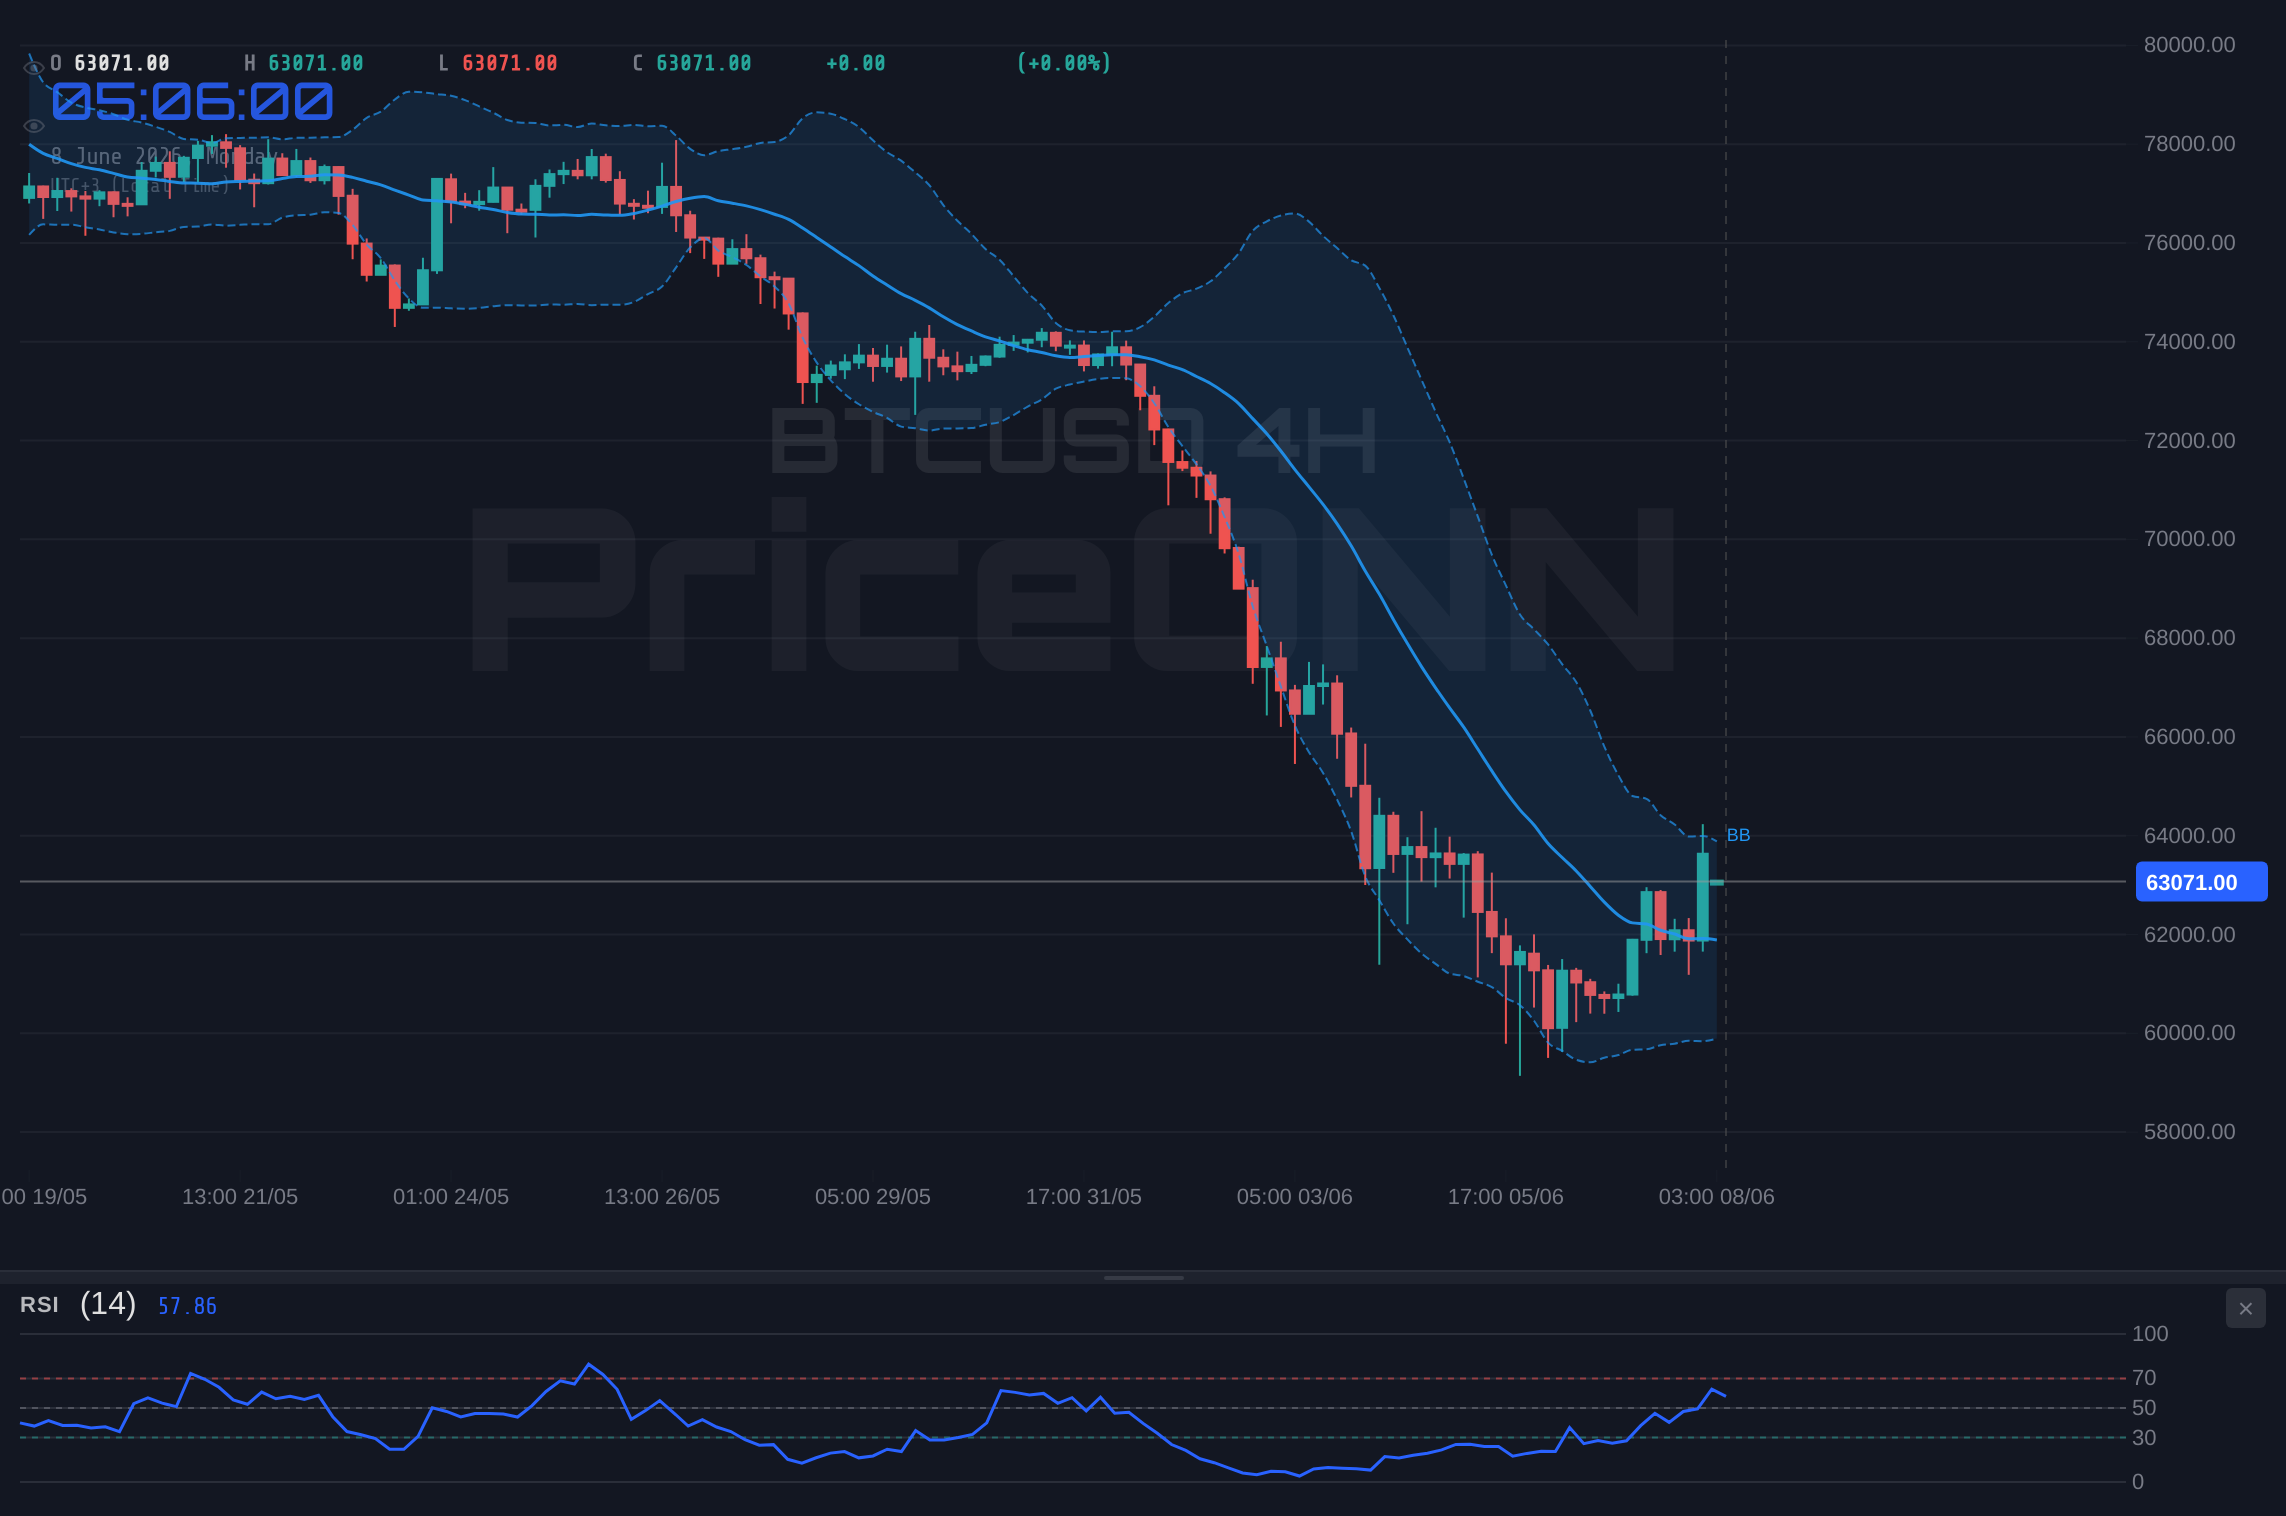Viewport: 2286px width, 1516px height.
Task: Click the 80000.00 price axis label
Action: pyautogui.click(x=2189, y=45)
